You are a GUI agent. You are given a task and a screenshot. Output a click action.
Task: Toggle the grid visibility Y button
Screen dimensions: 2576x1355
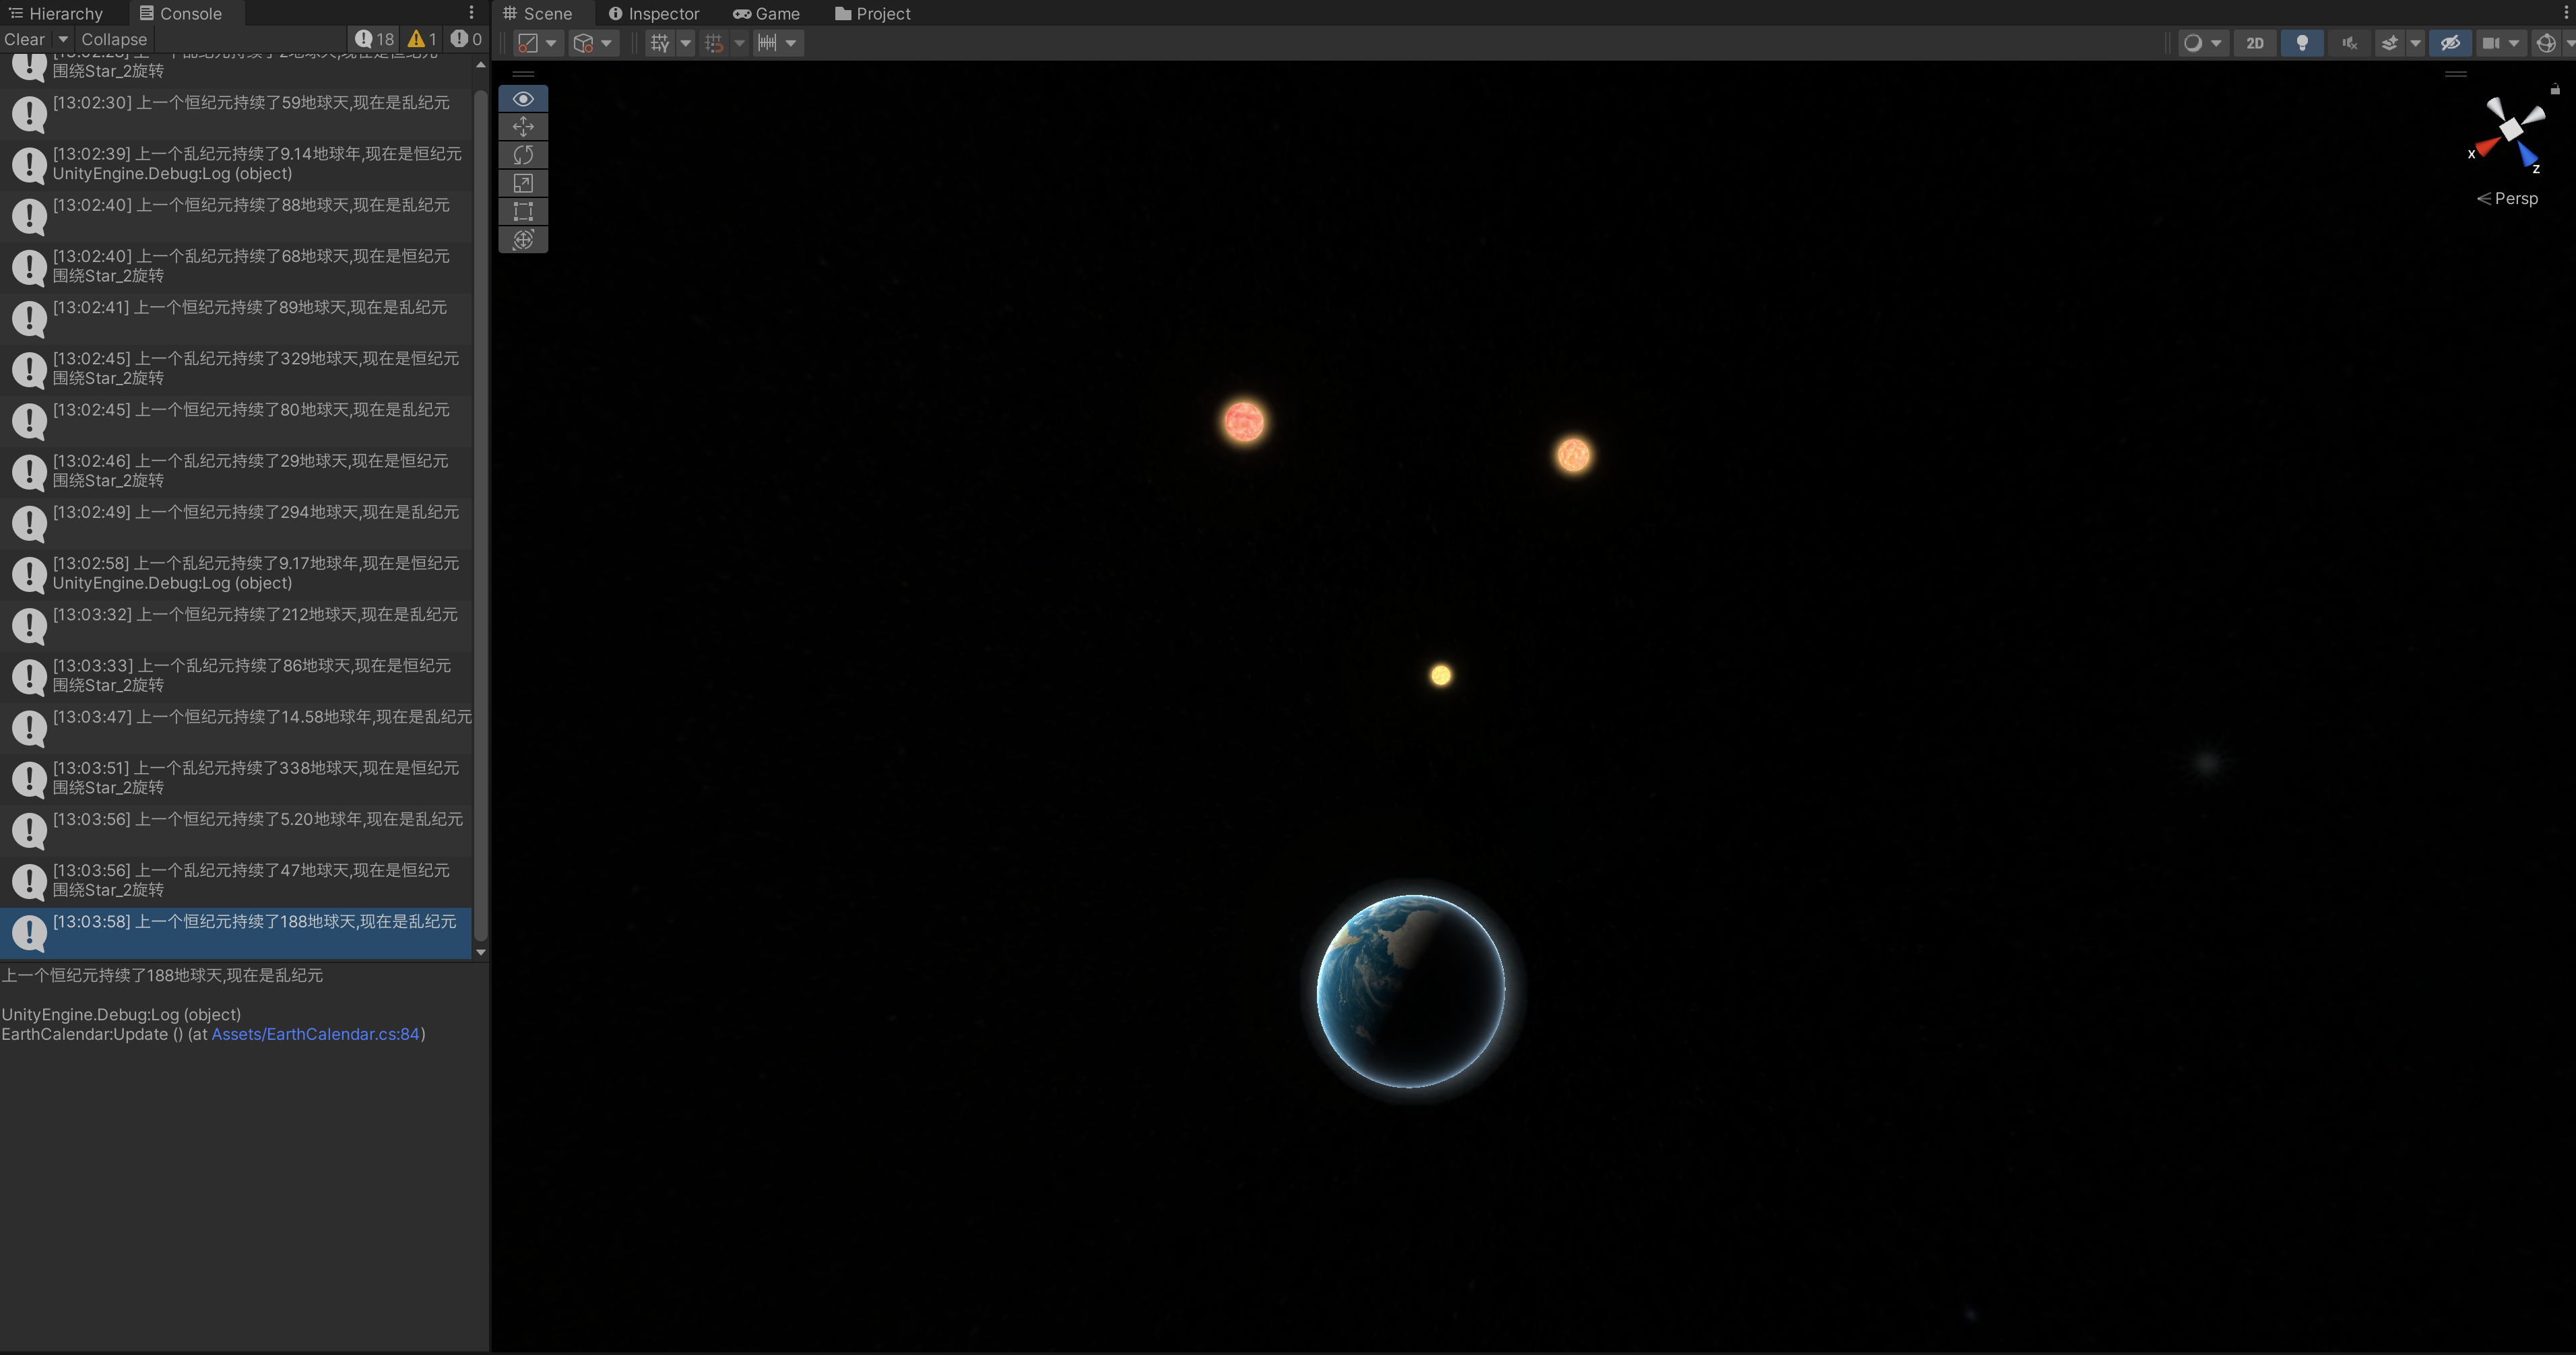coord(660,43)
